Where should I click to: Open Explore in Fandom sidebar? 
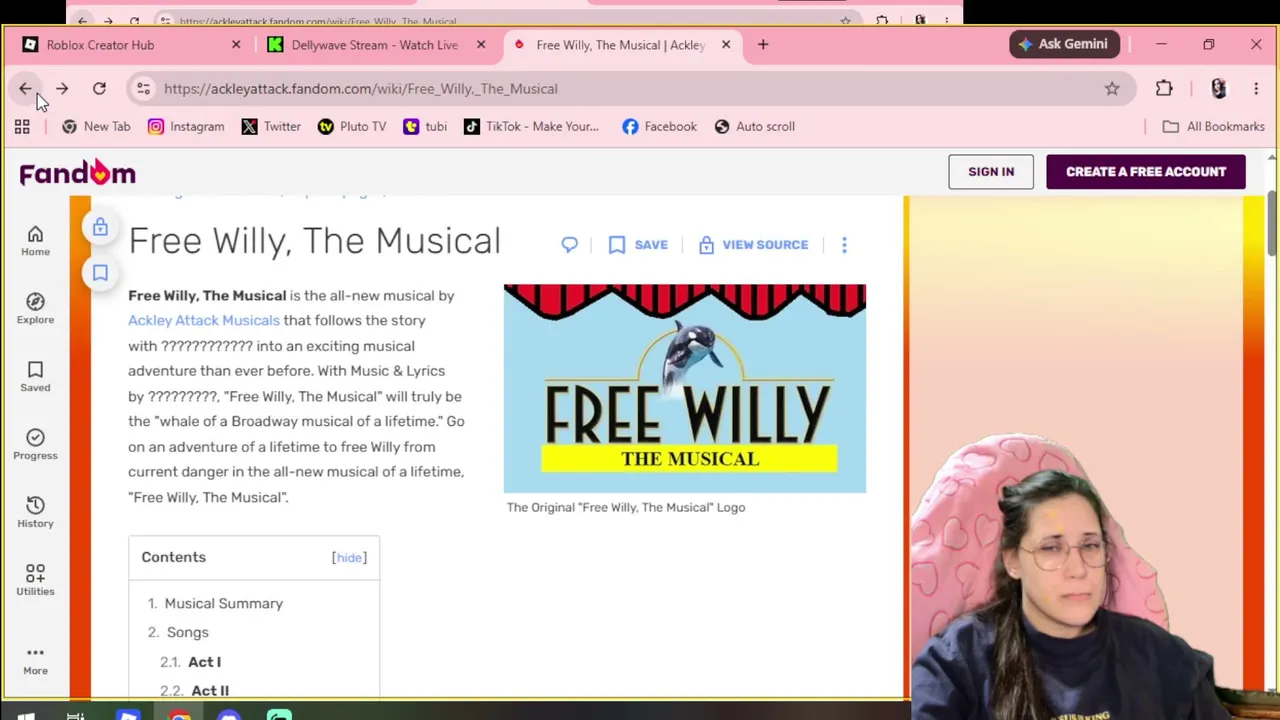point(35,308)
